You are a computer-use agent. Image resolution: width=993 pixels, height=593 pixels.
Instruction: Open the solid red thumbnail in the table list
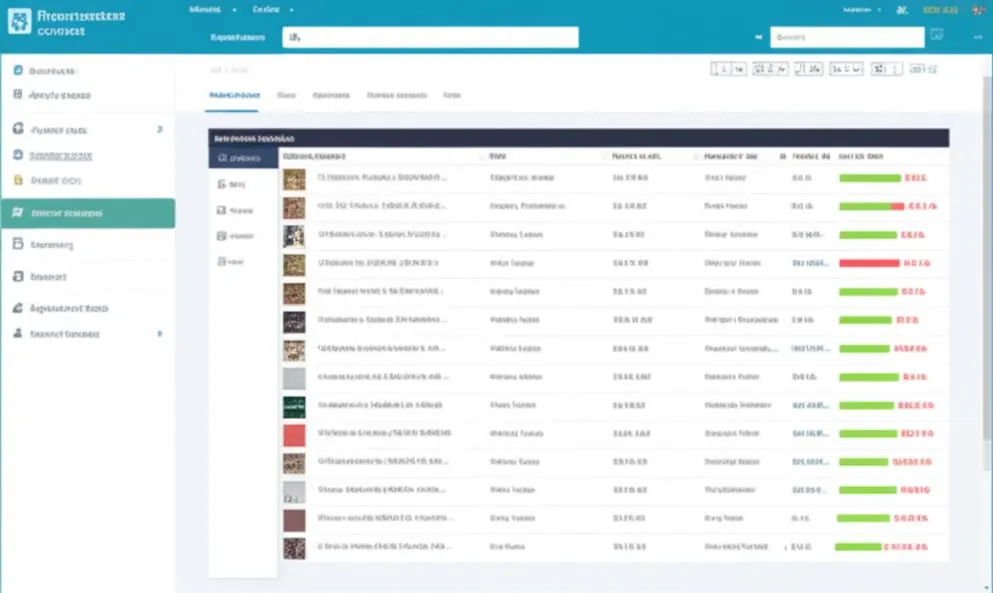(x=294, y=436)
